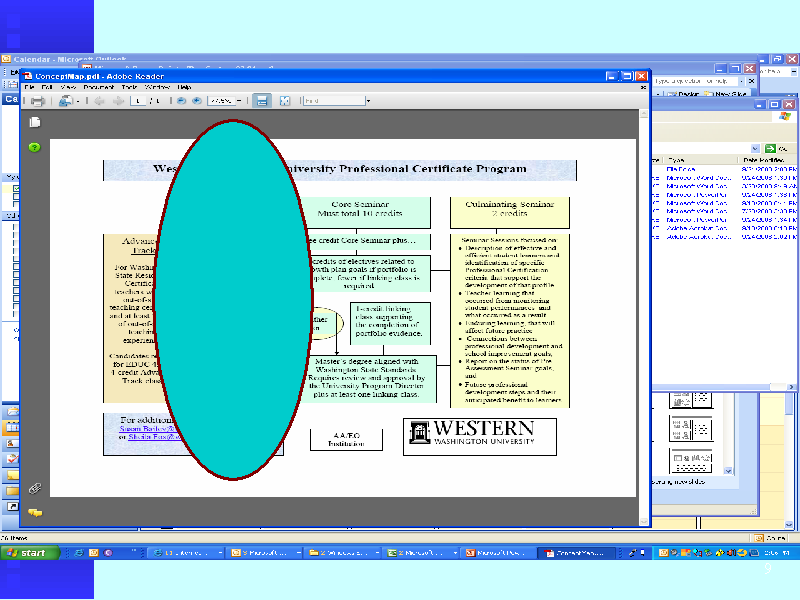Click the Outlook Calendar icon in navigation pane
This screenshot has width=800, height=600.
[12, 428]
